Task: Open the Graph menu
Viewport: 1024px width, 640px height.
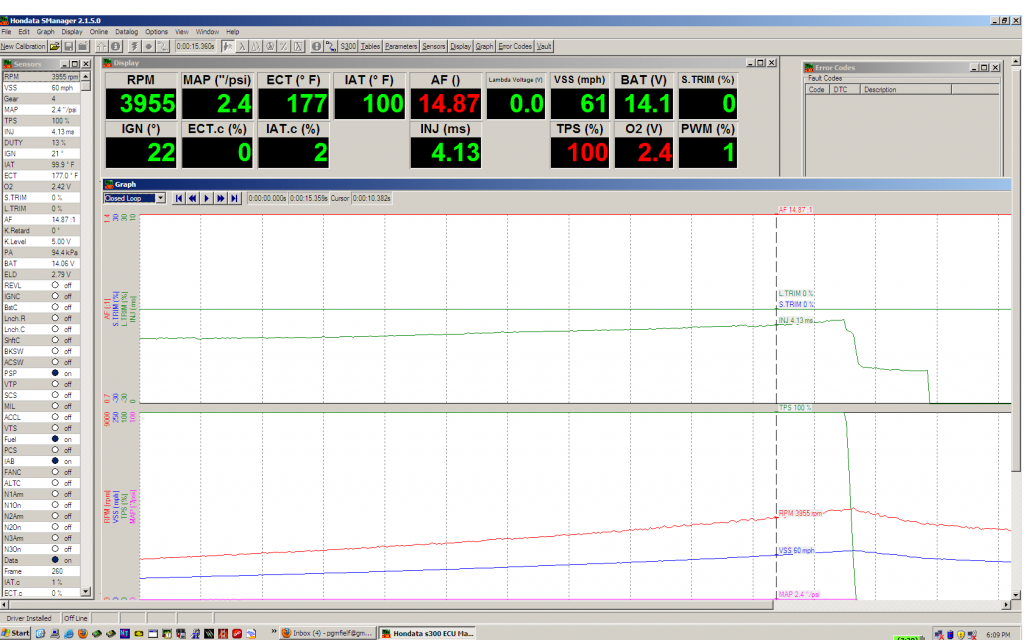Action: (x=45, y=31)
